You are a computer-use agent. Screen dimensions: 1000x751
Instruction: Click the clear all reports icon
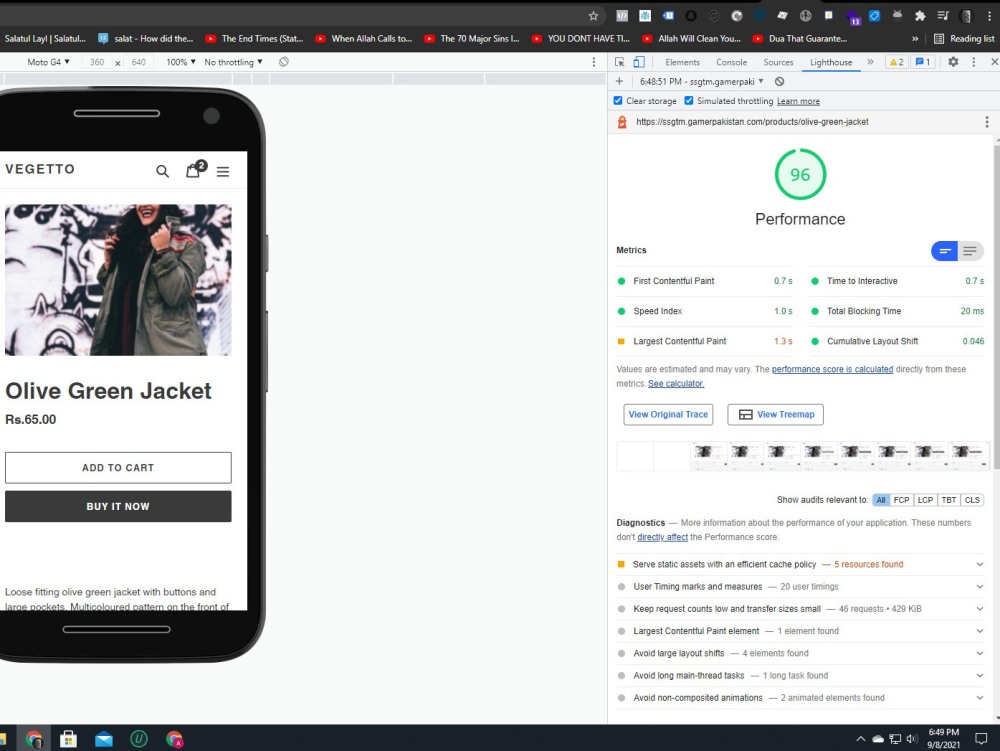point(779,82)
